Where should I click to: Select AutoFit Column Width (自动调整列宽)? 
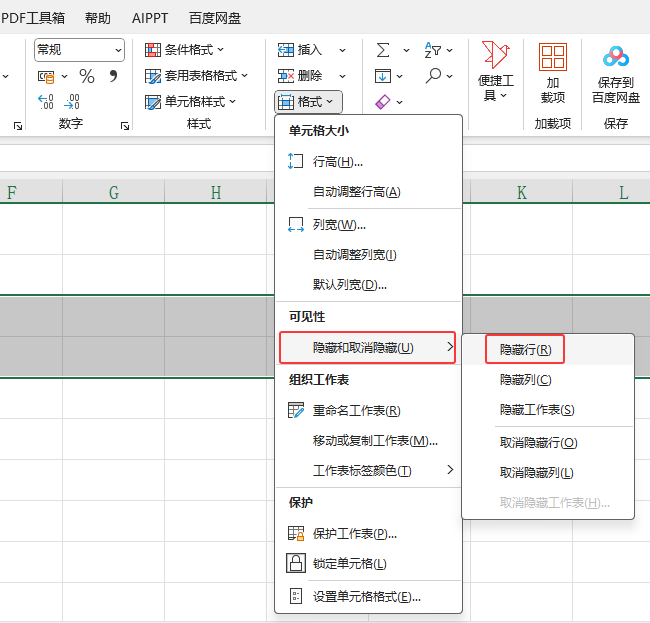368,255
